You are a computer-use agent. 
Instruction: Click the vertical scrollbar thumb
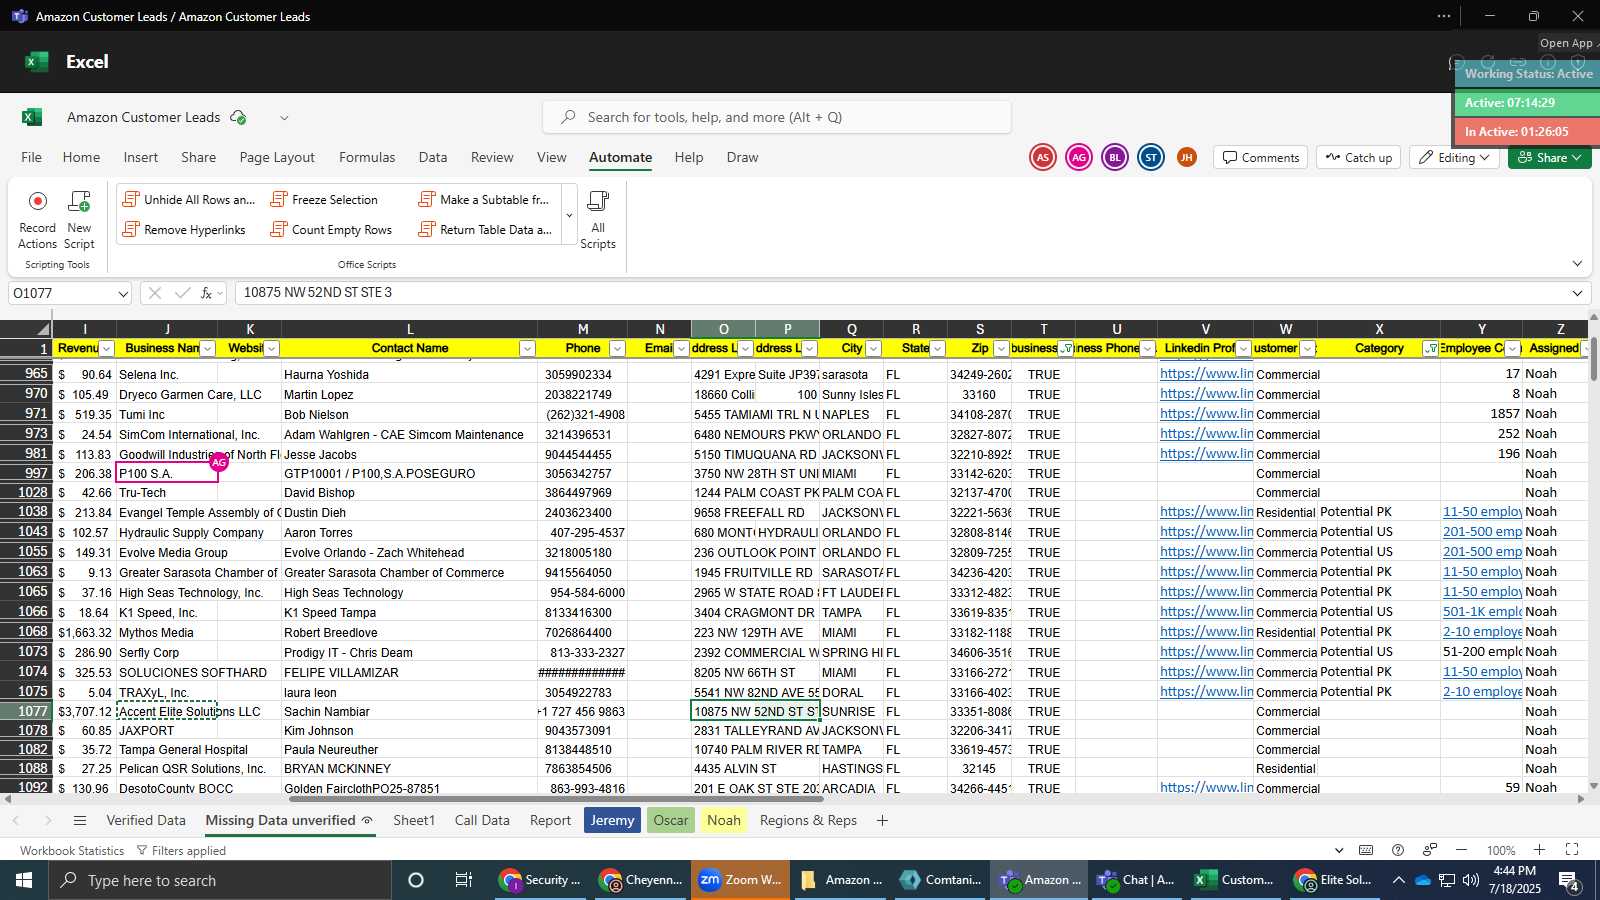[x=1593, y=358]
